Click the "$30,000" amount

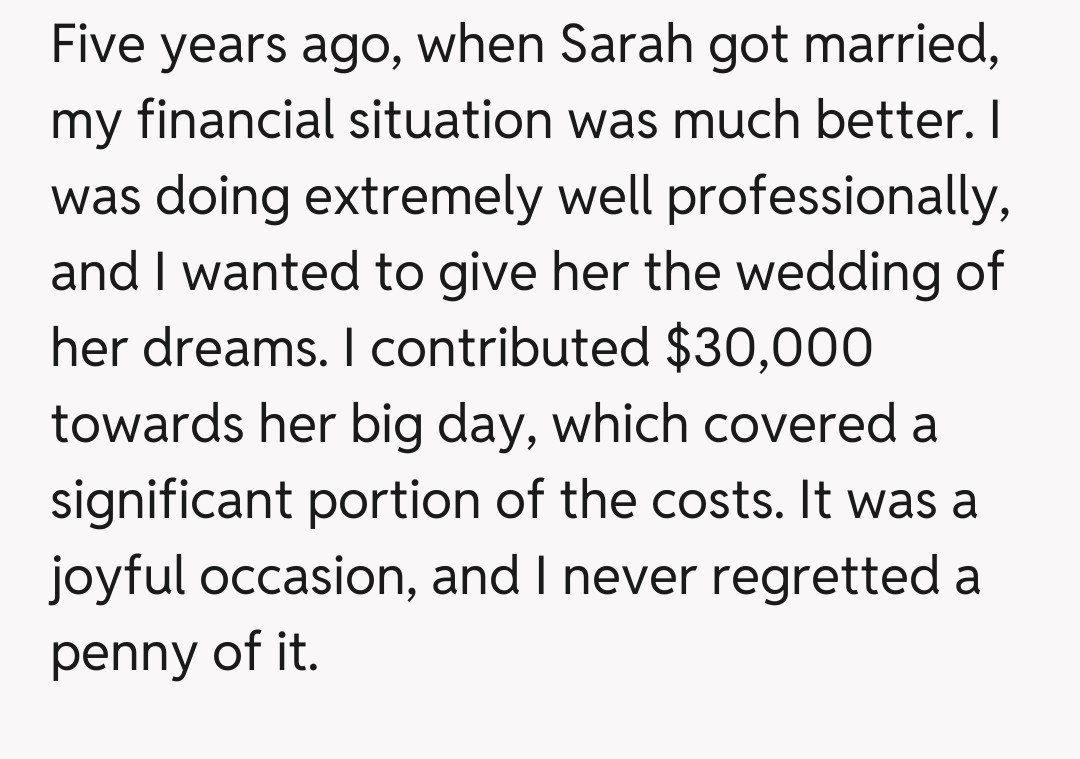pos(768,350)
